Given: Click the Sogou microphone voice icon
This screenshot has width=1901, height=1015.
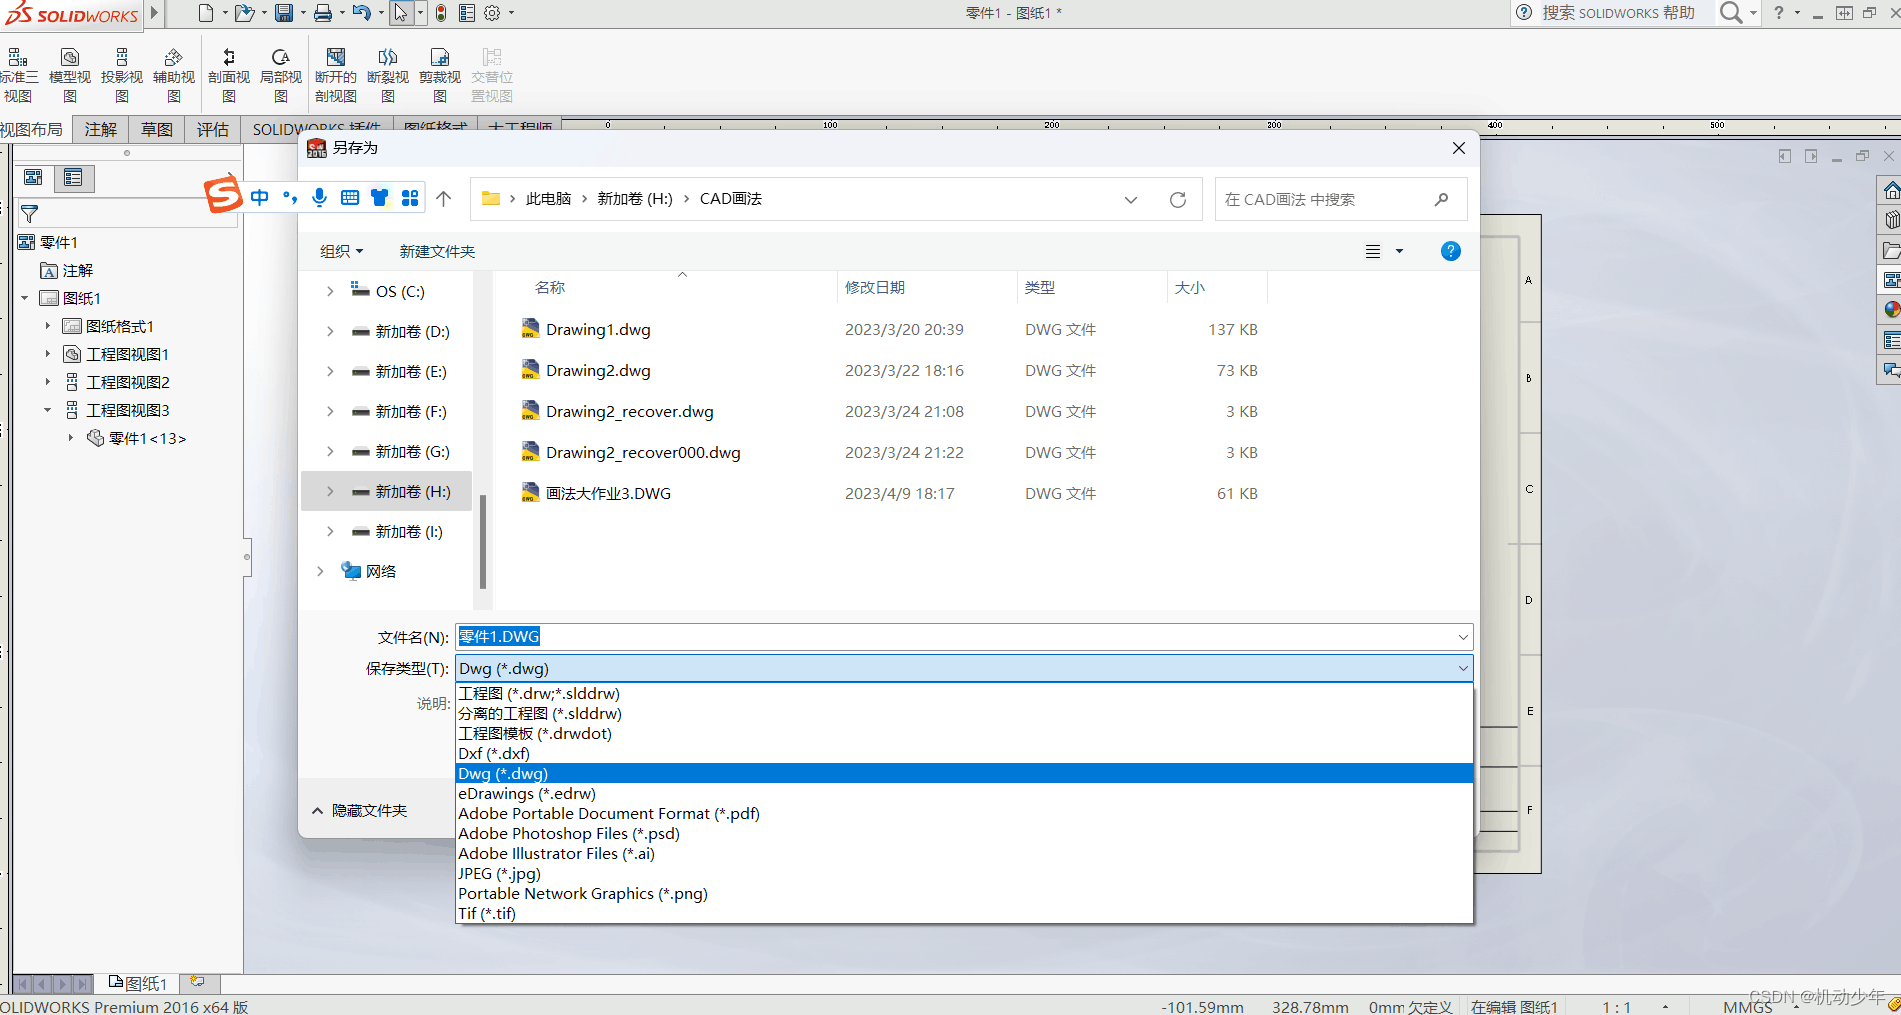Looking at the screenshot, I should (x=319, y=198).
